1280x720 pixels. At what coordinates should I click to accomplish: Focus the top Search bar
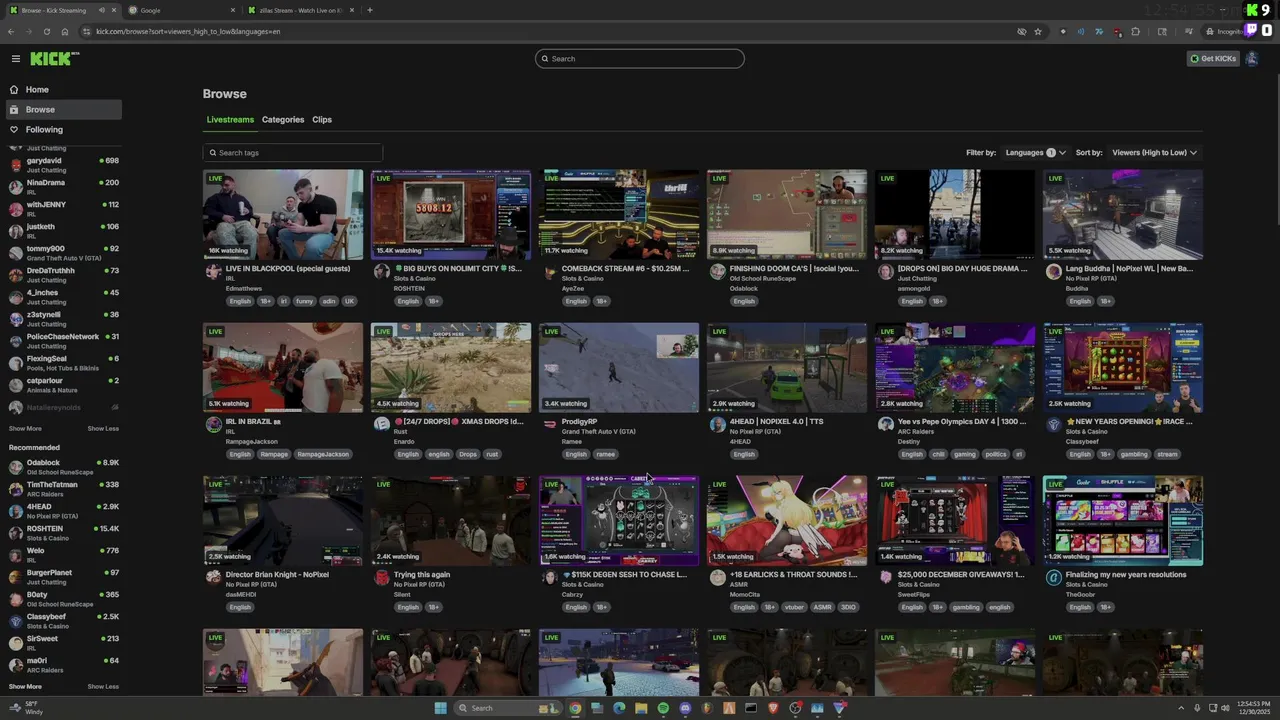pos(640,58)
